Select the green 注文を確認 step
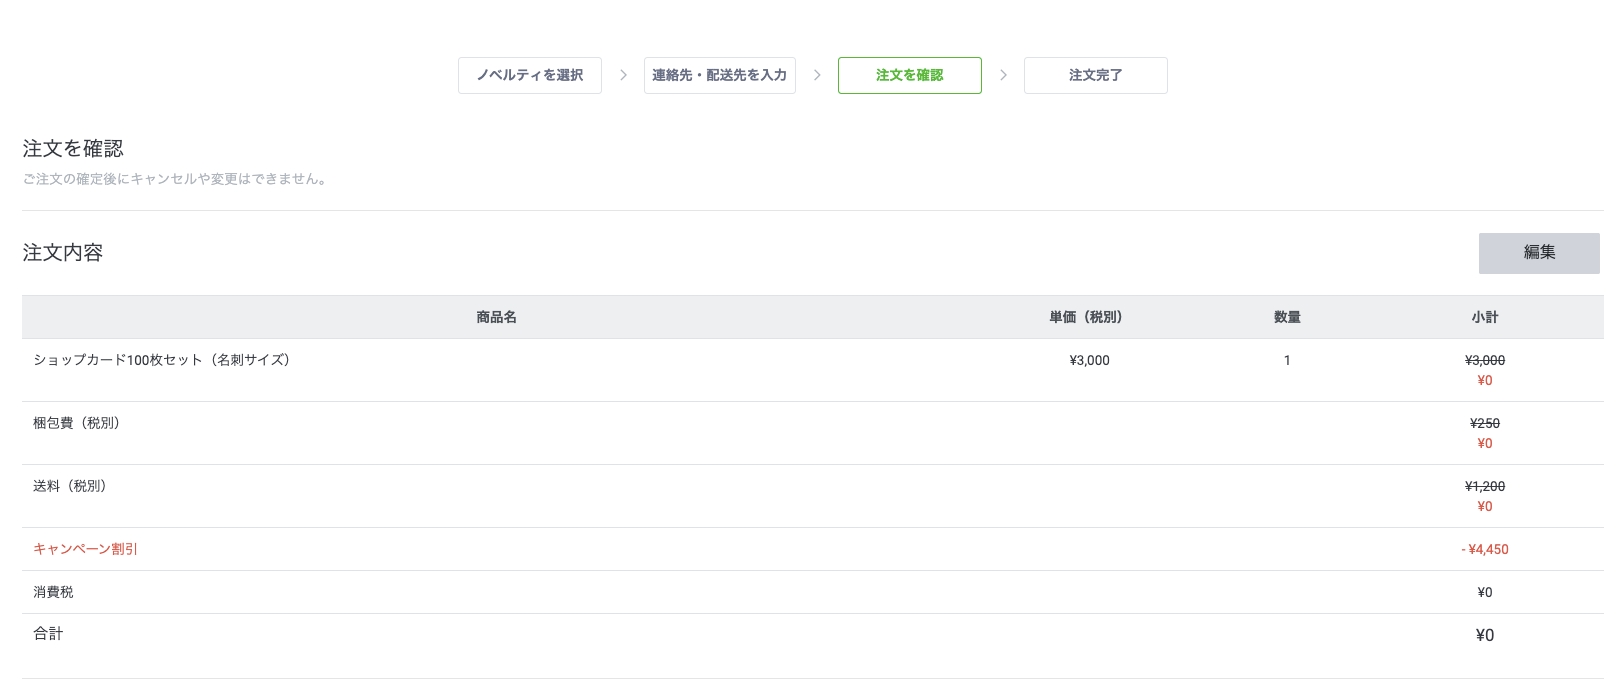 click(x=909, y=75)
